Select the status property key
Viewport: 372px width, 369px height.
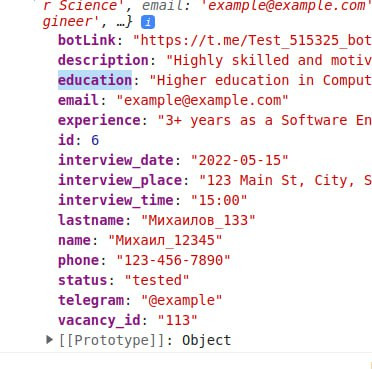point(83,280)
